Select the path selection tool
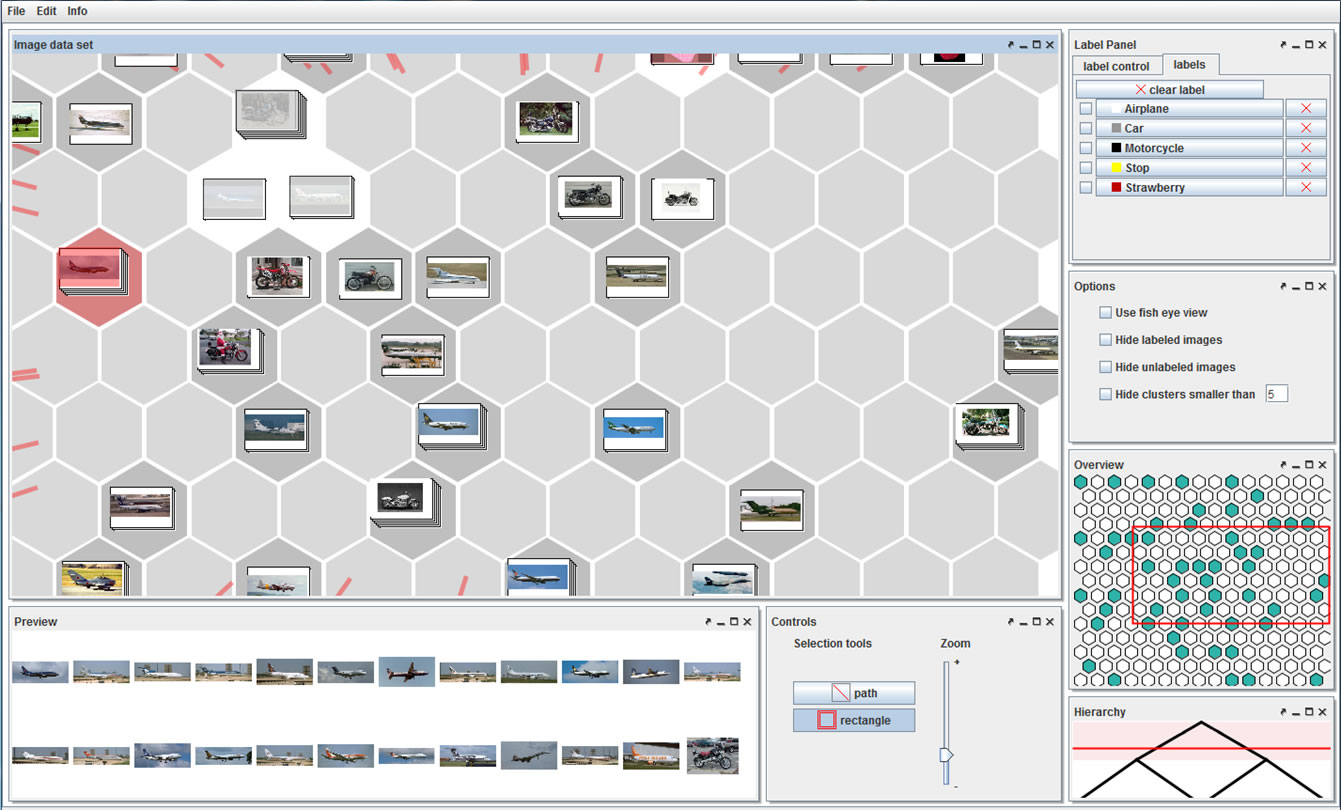The image size is (1341, 810). (x=854, y=693)
